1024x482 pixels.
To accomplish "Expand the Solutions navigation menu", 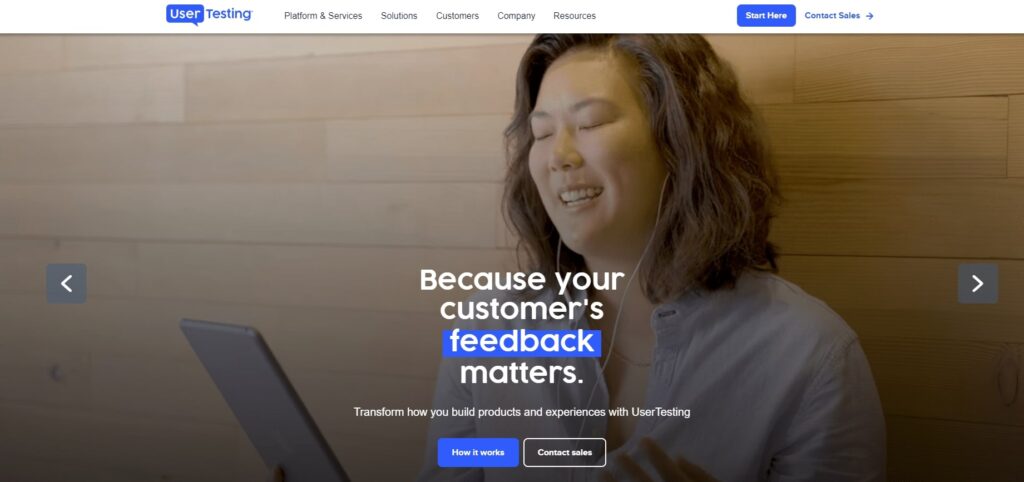I will [399, 16].
